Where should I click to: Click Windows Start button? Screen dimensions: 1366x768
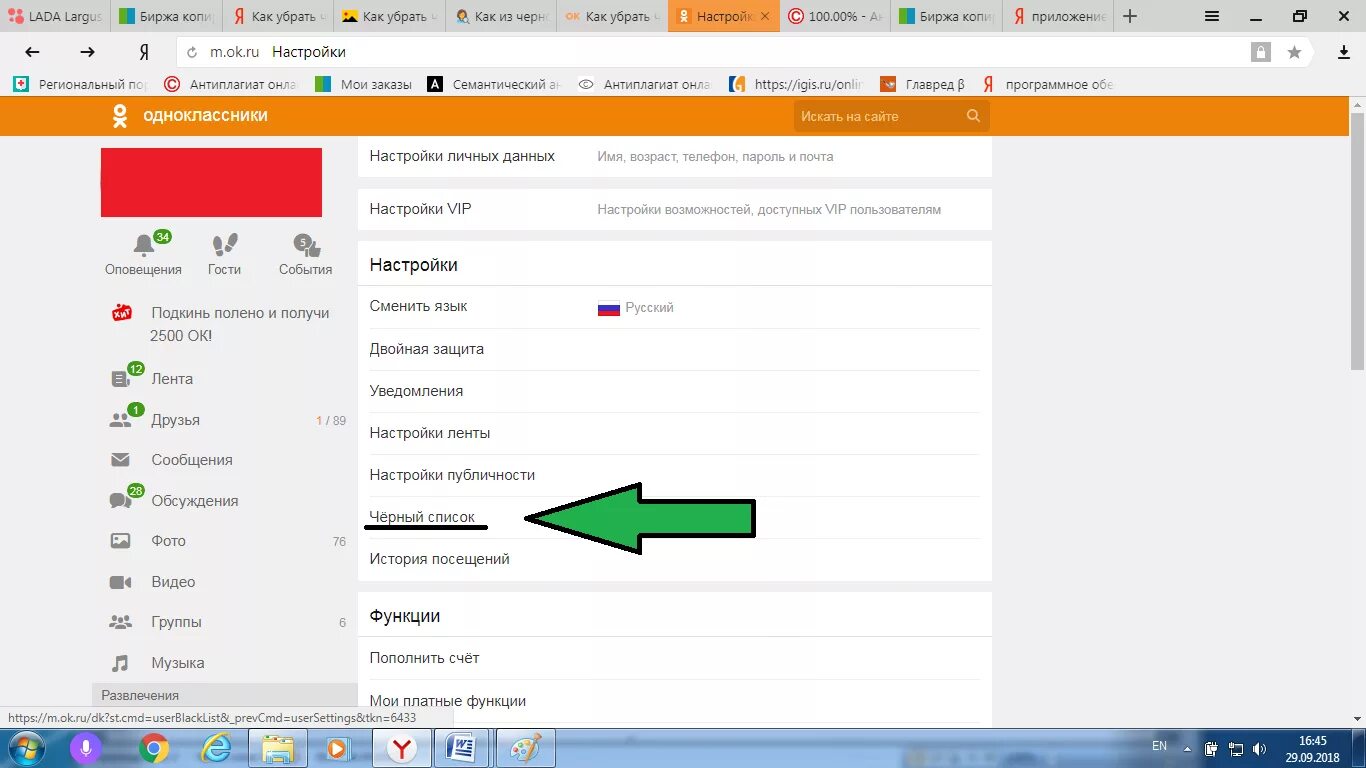pos(27,748)
